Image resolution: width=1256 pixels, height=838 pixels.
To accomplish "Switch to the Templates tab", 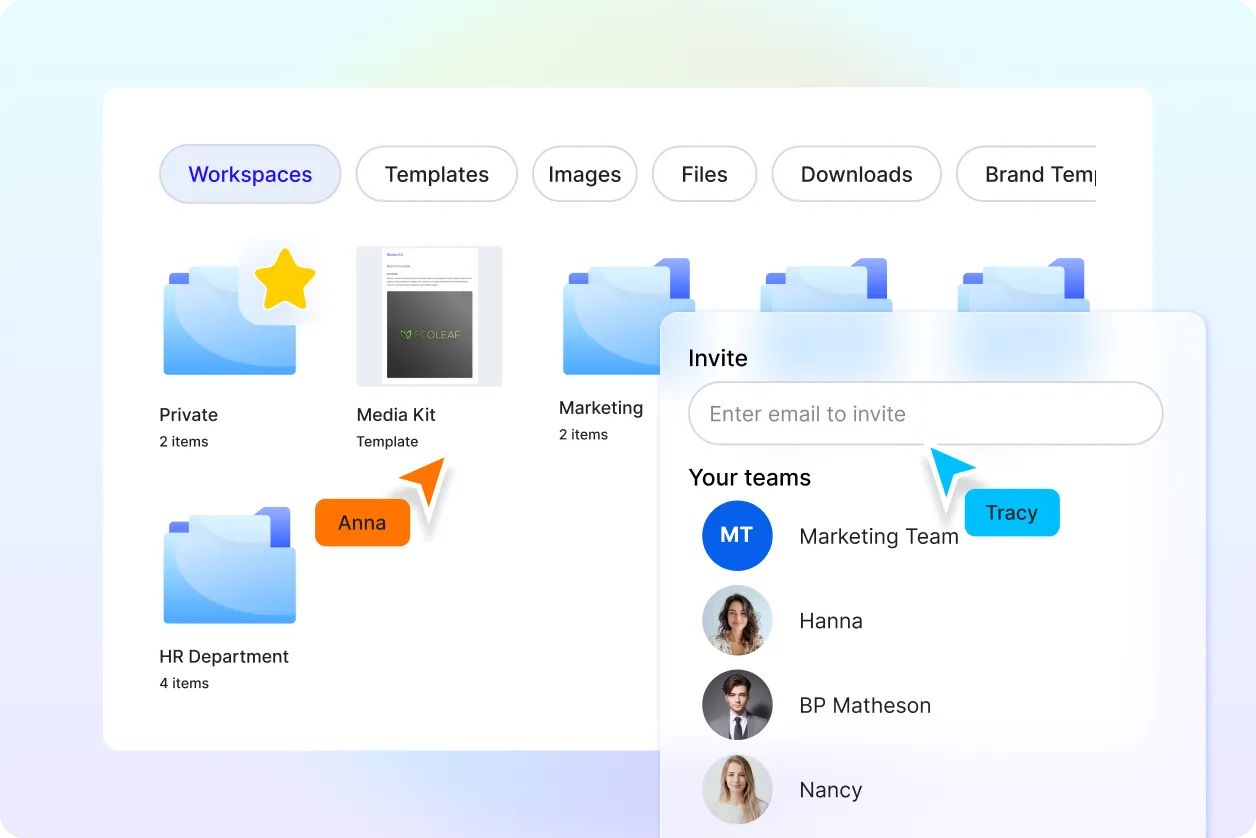I will pos(436,174).
